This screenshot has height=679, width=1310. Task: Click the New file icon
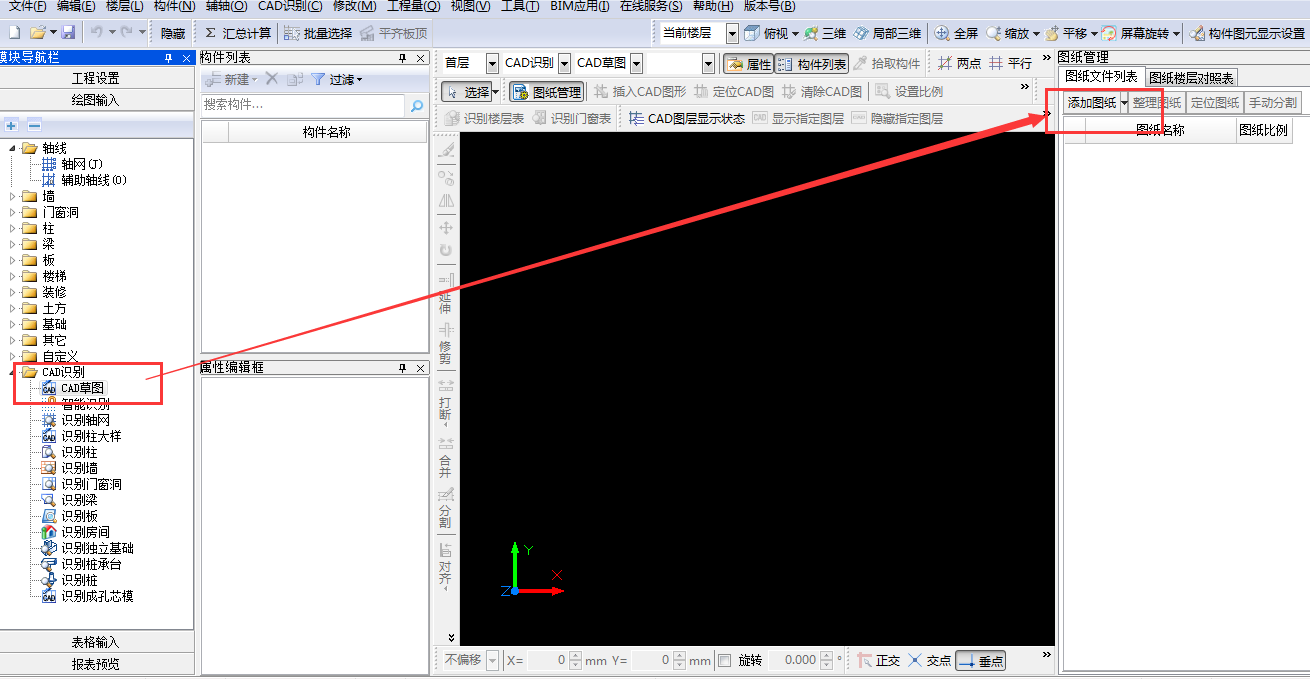click(x=14, y=33)
